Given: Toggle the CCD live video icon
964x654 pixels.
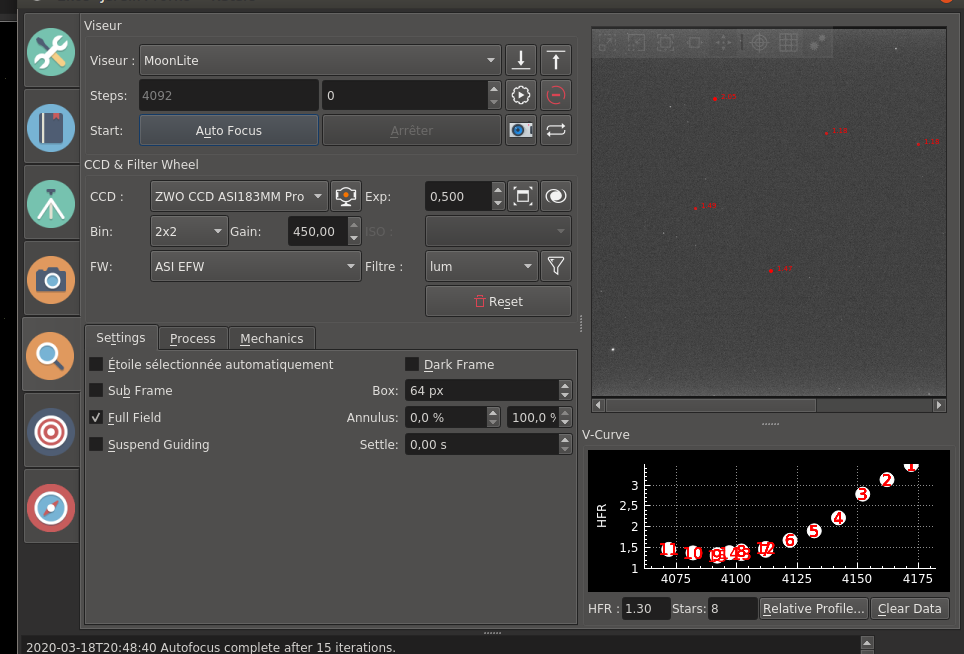Looking at the screenshot, I should click(346, 196).
